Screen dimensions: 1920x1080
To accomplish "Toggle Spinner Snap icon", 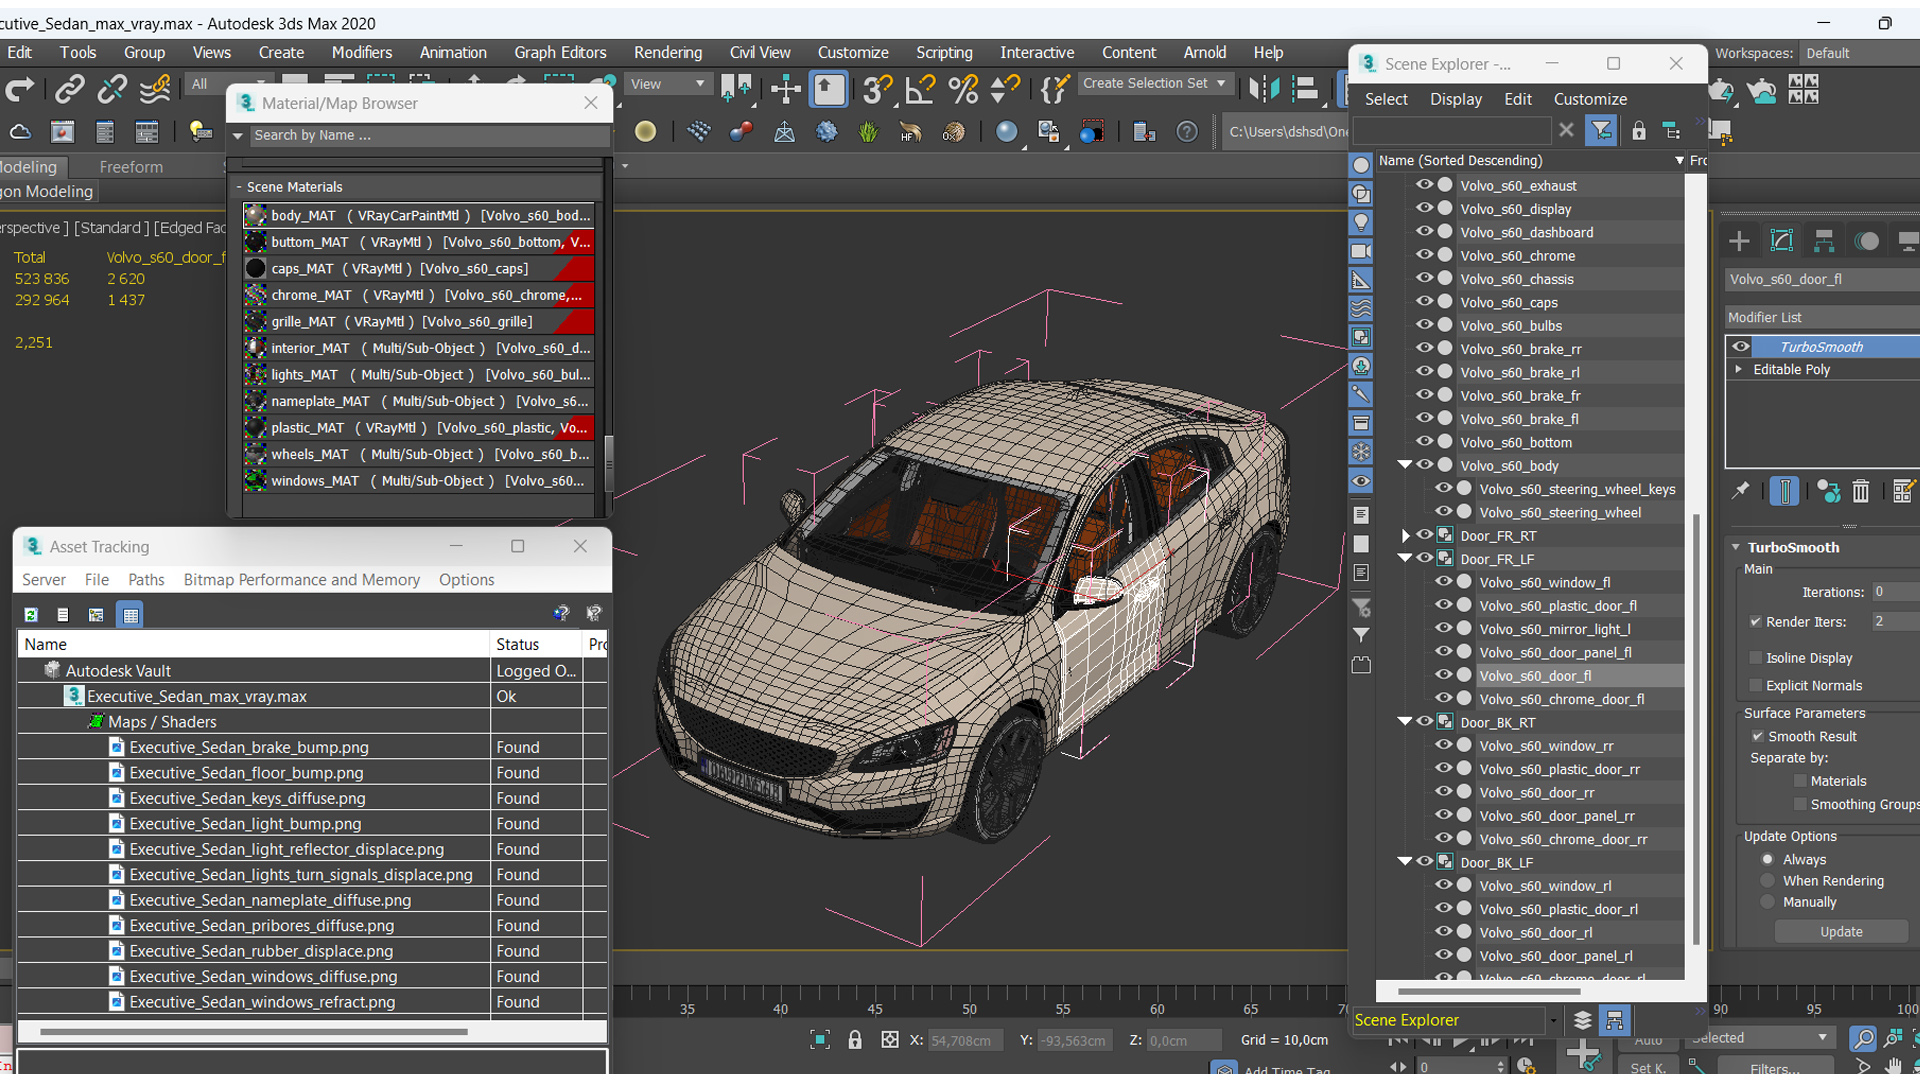I will [1005, 90].
